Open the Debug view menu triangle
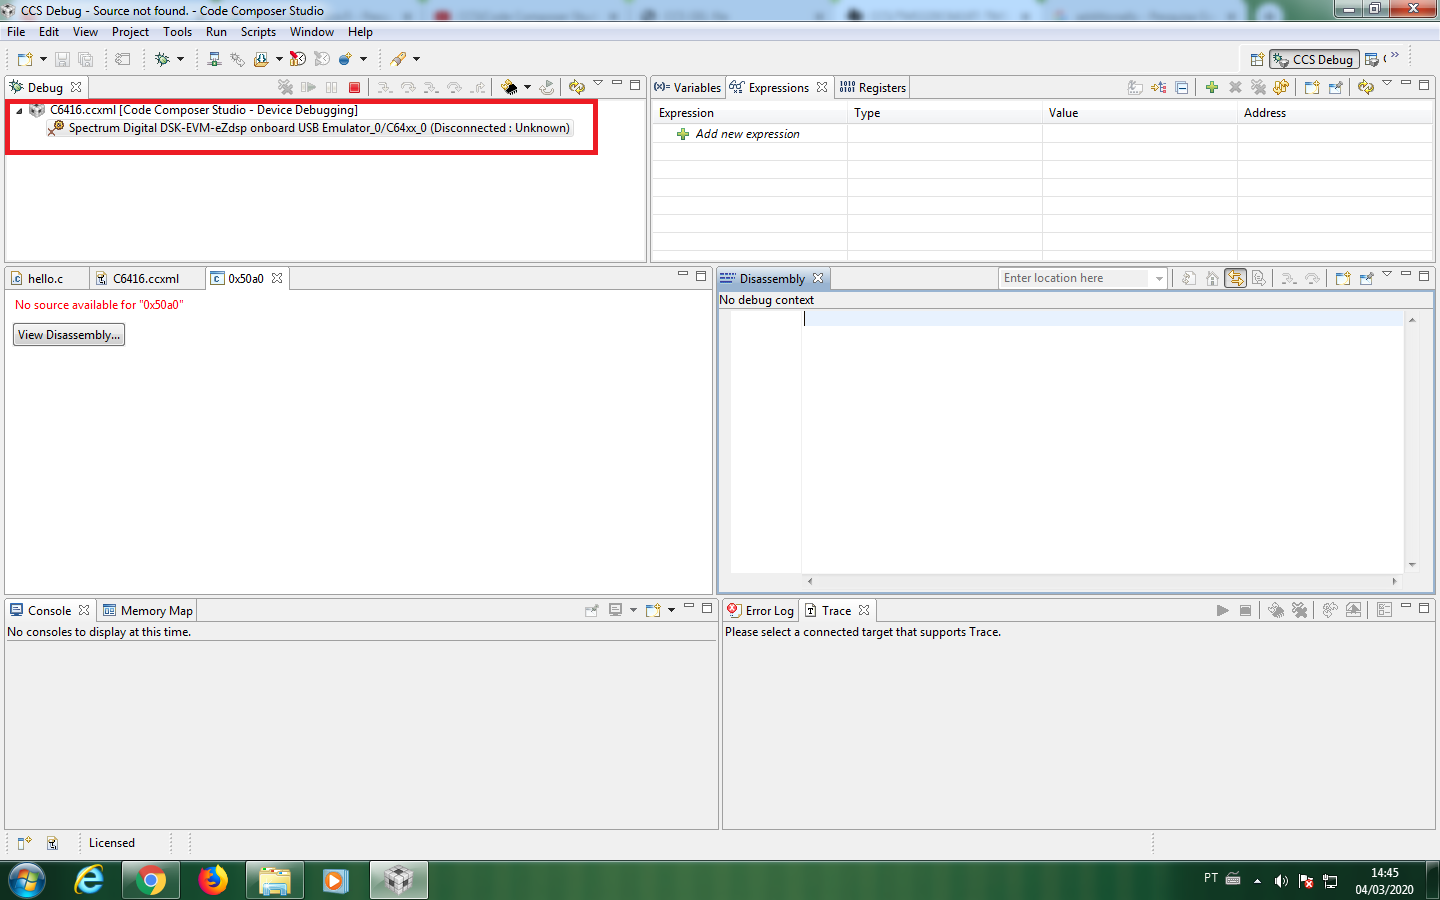The width and height of the screenshot is (1440, 900). point(598,83)
